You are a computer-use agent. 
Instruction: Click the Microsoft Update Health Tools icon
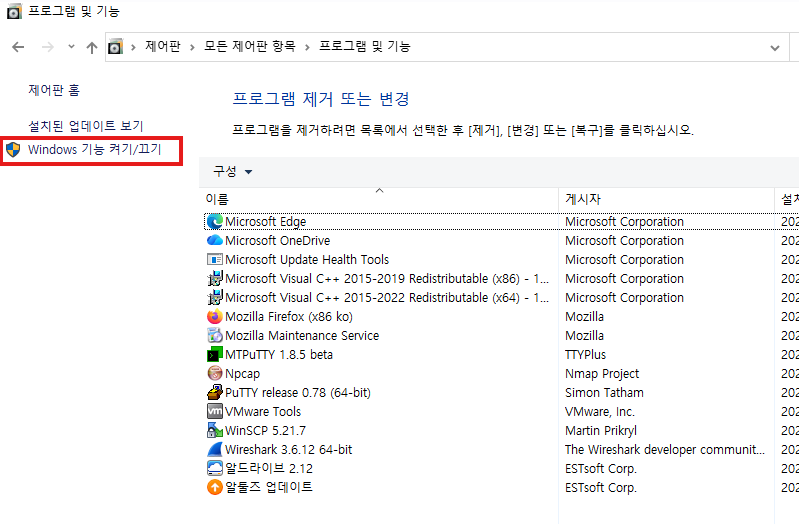click(x=215, y=259)
